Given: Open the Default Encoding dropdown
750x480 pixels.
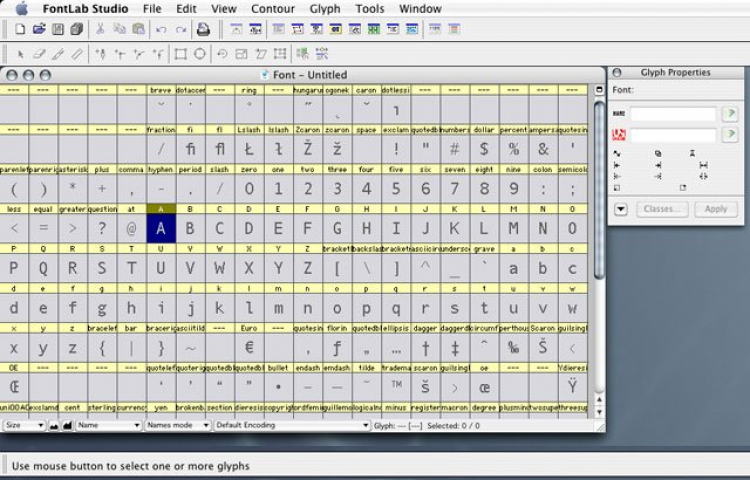Looking at the screenshot, I should (x=292, y=425).
